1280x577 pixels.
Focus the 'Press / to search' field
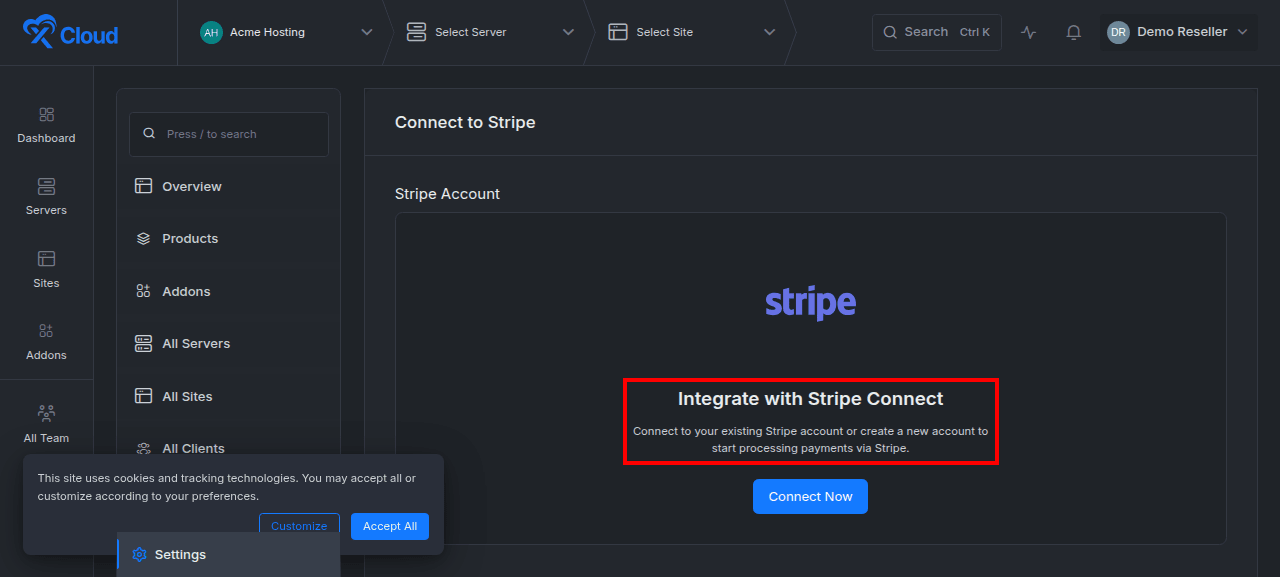coord(228,134)
